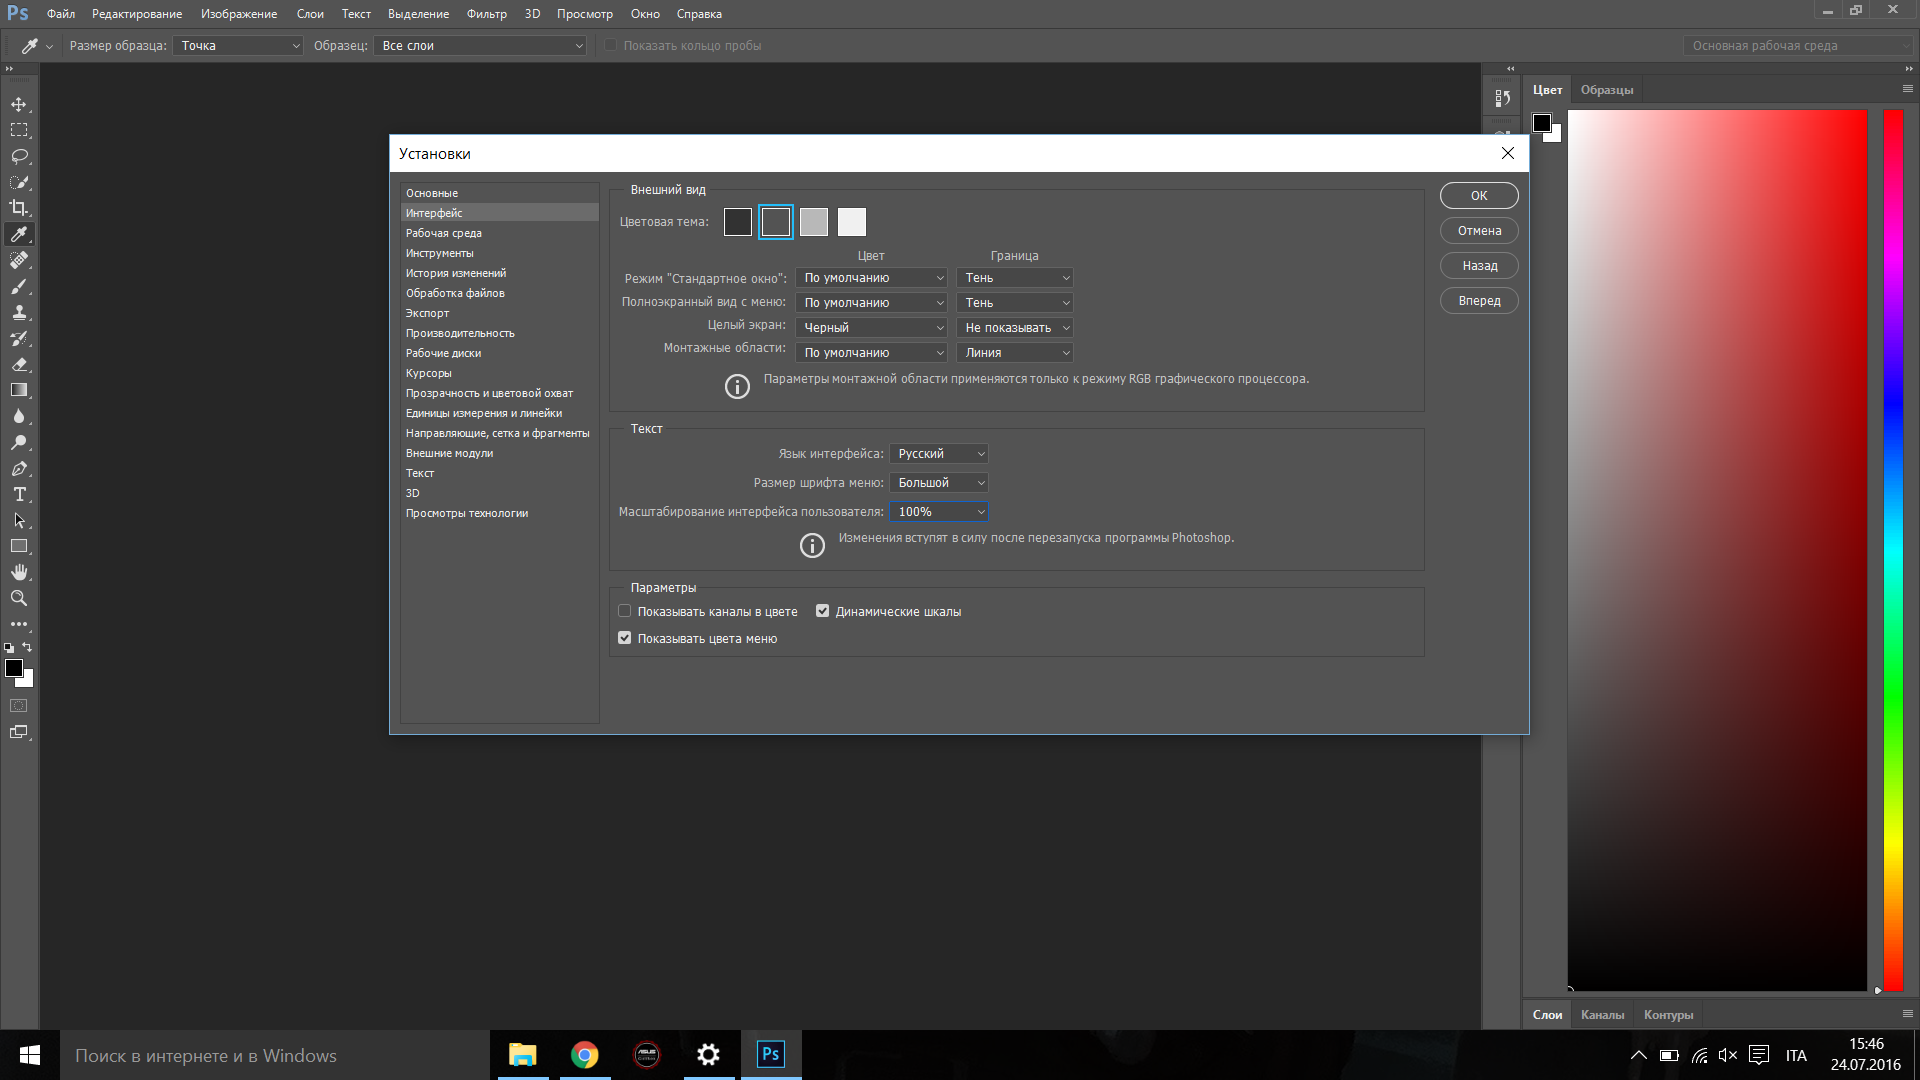Image resolution: width=1920 pixels, height=1080 pixels.
Task: Select the Clone Stamp tool
Action: tap(19, 313)
